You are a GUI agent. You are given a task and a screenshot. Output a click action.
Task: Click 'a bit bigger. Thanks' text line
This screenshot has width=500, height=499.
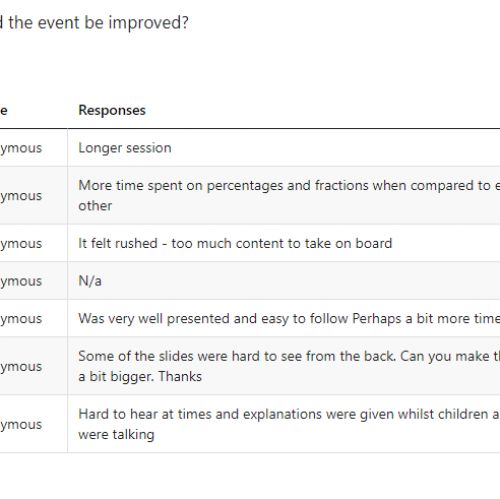140,376
